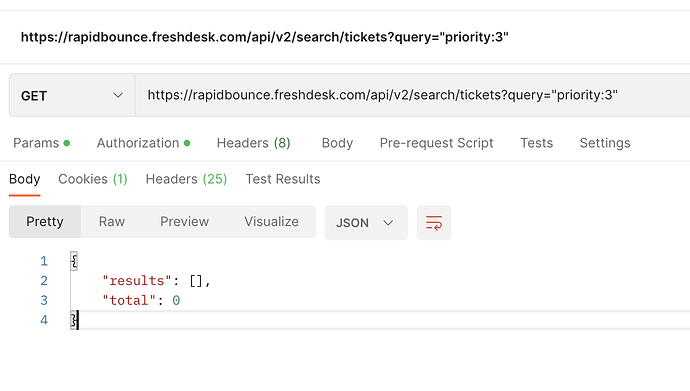Open the Params request tab
The height and width of the screenshot is (391, 690).
[x=41, y=143]
